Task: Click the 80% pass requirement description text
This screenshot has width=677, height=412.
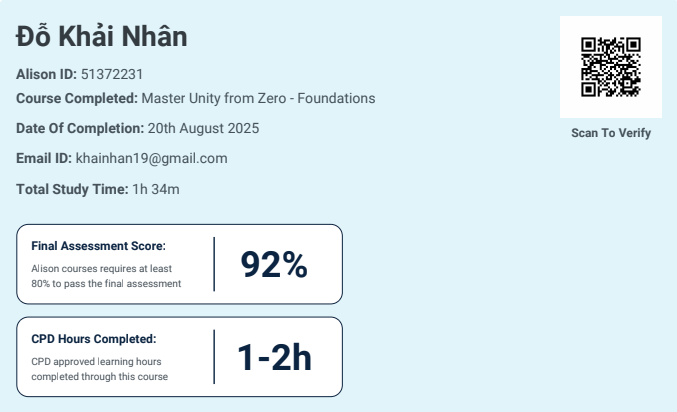Action: click(106, 275)
